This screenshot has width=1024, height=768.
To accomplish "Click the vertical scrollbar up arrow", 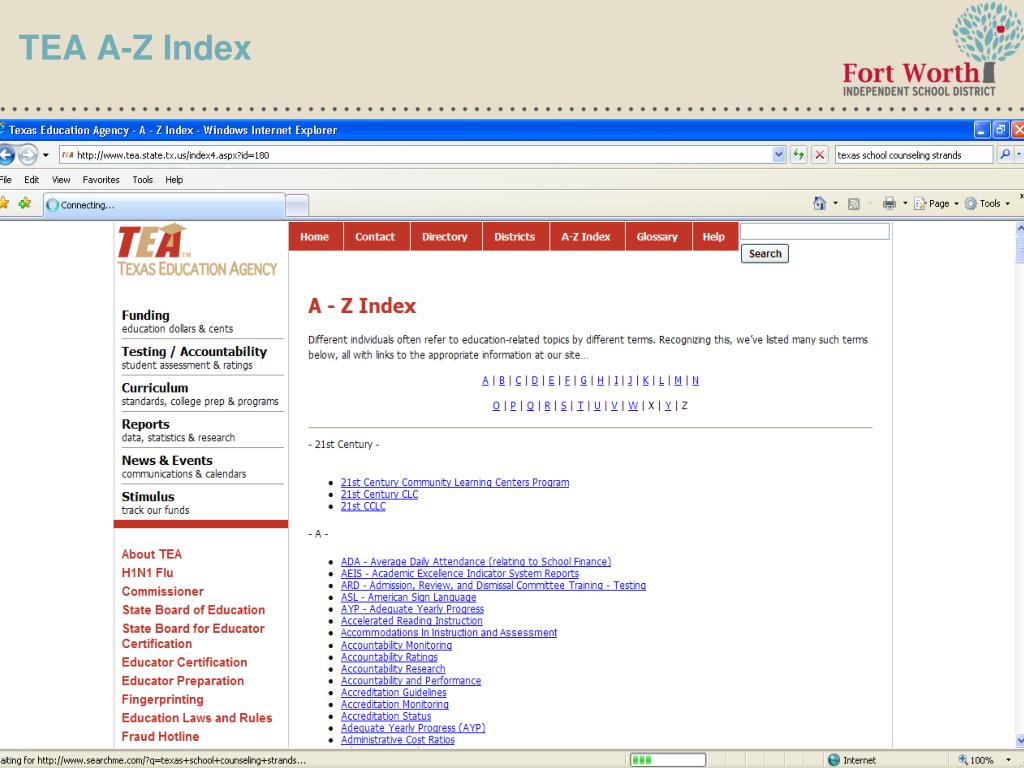I will pyautogui.click(x=1020, y=229).
